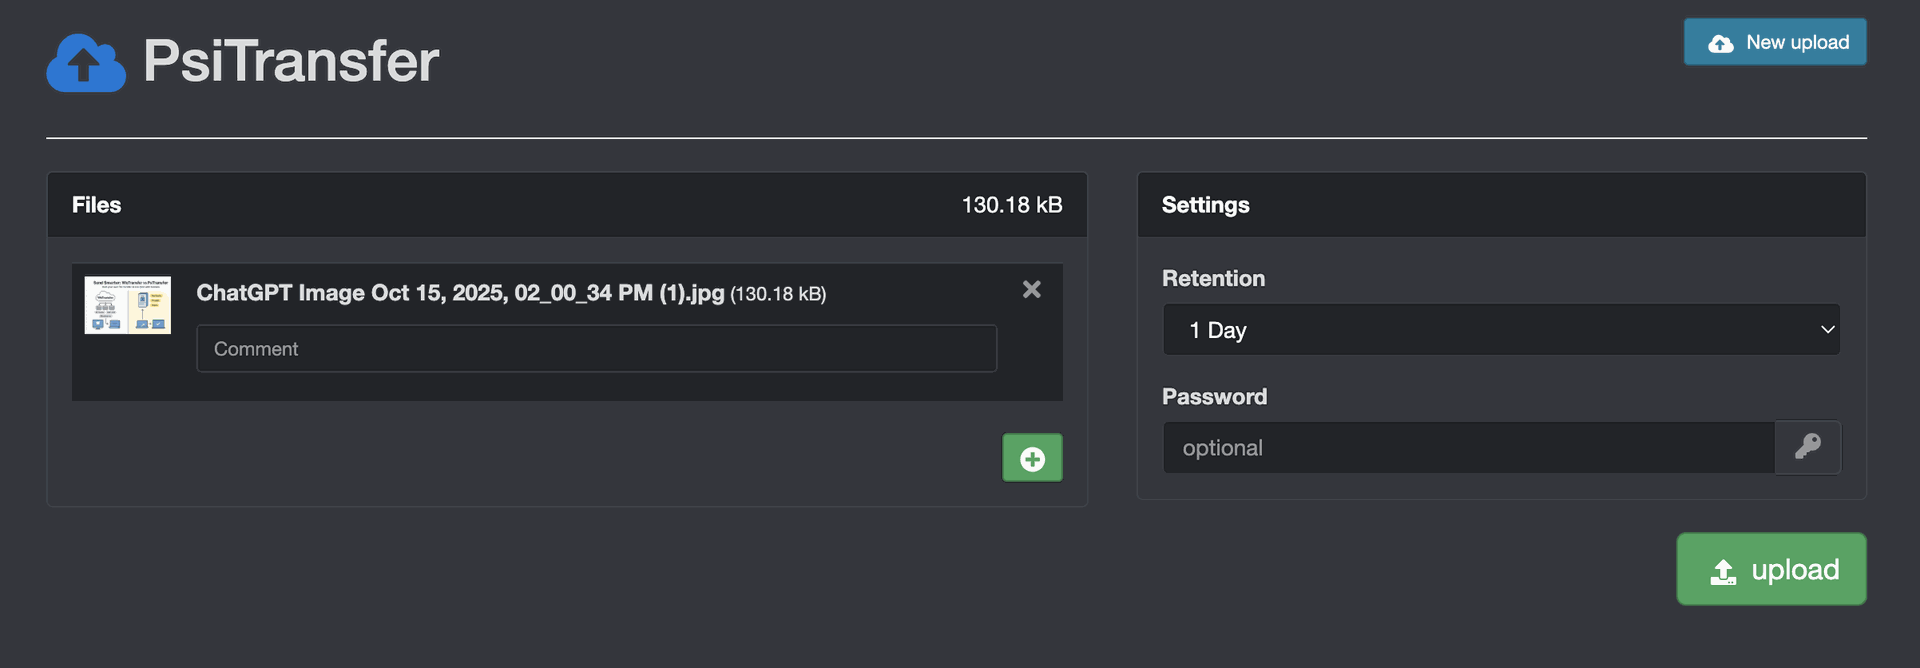This screenshot has width=1920, height=668.
Task: Click the chevron arrow on Retention select
Action: point(1827,330)
